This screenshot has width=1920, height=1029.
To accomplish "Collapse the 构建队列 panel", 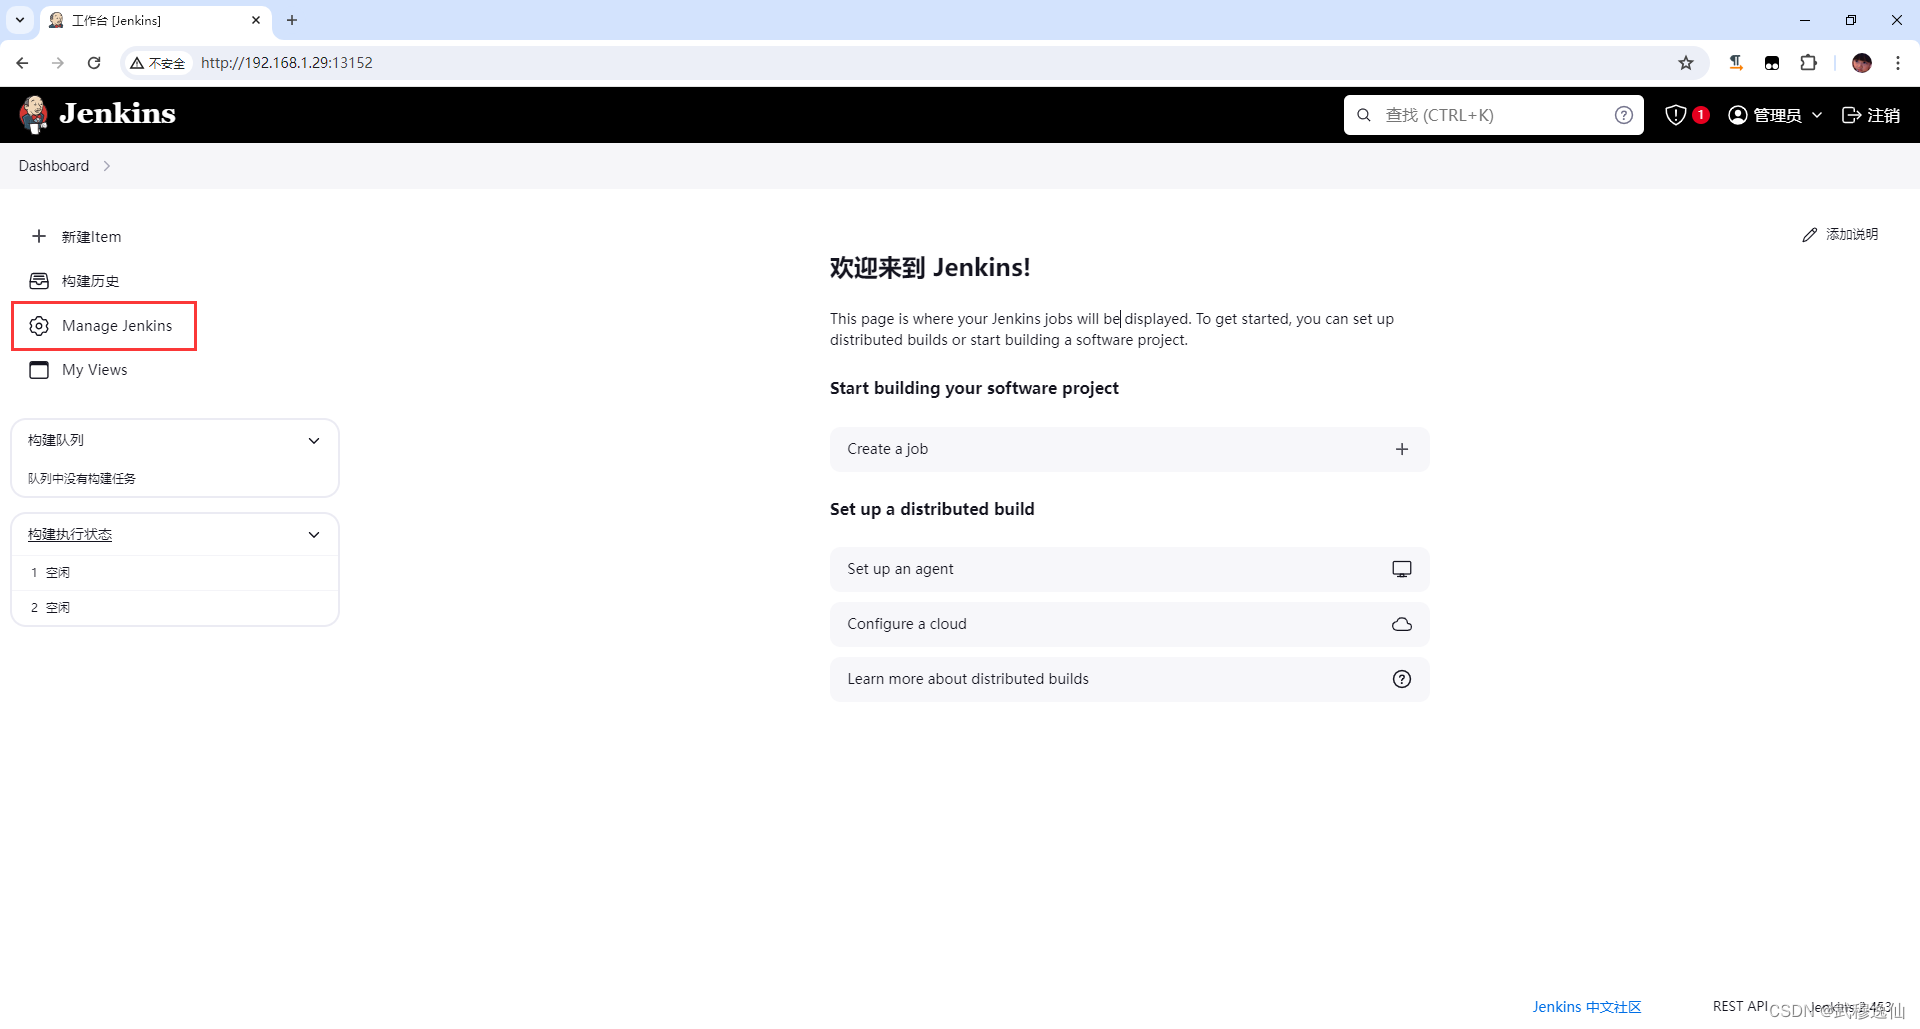I will coord(314,440).
